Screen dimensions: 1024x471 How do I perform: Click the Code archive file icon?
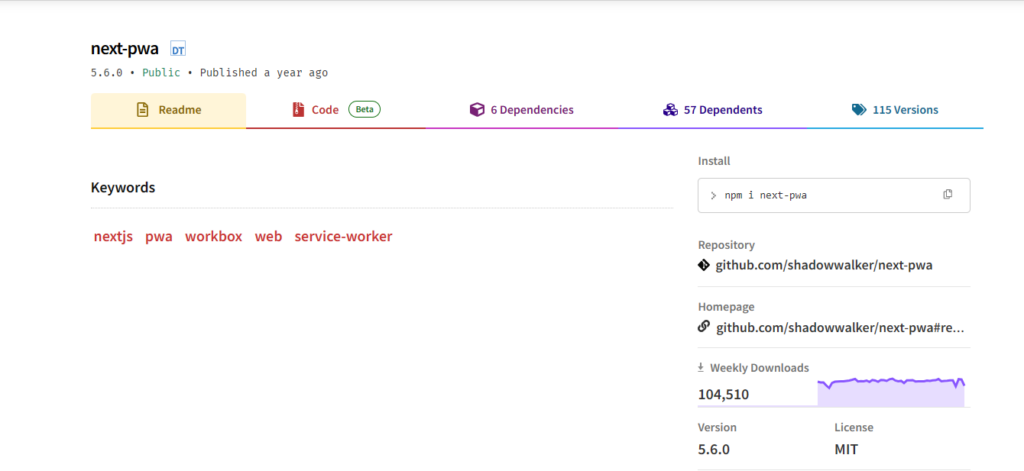tap(298, 110)
